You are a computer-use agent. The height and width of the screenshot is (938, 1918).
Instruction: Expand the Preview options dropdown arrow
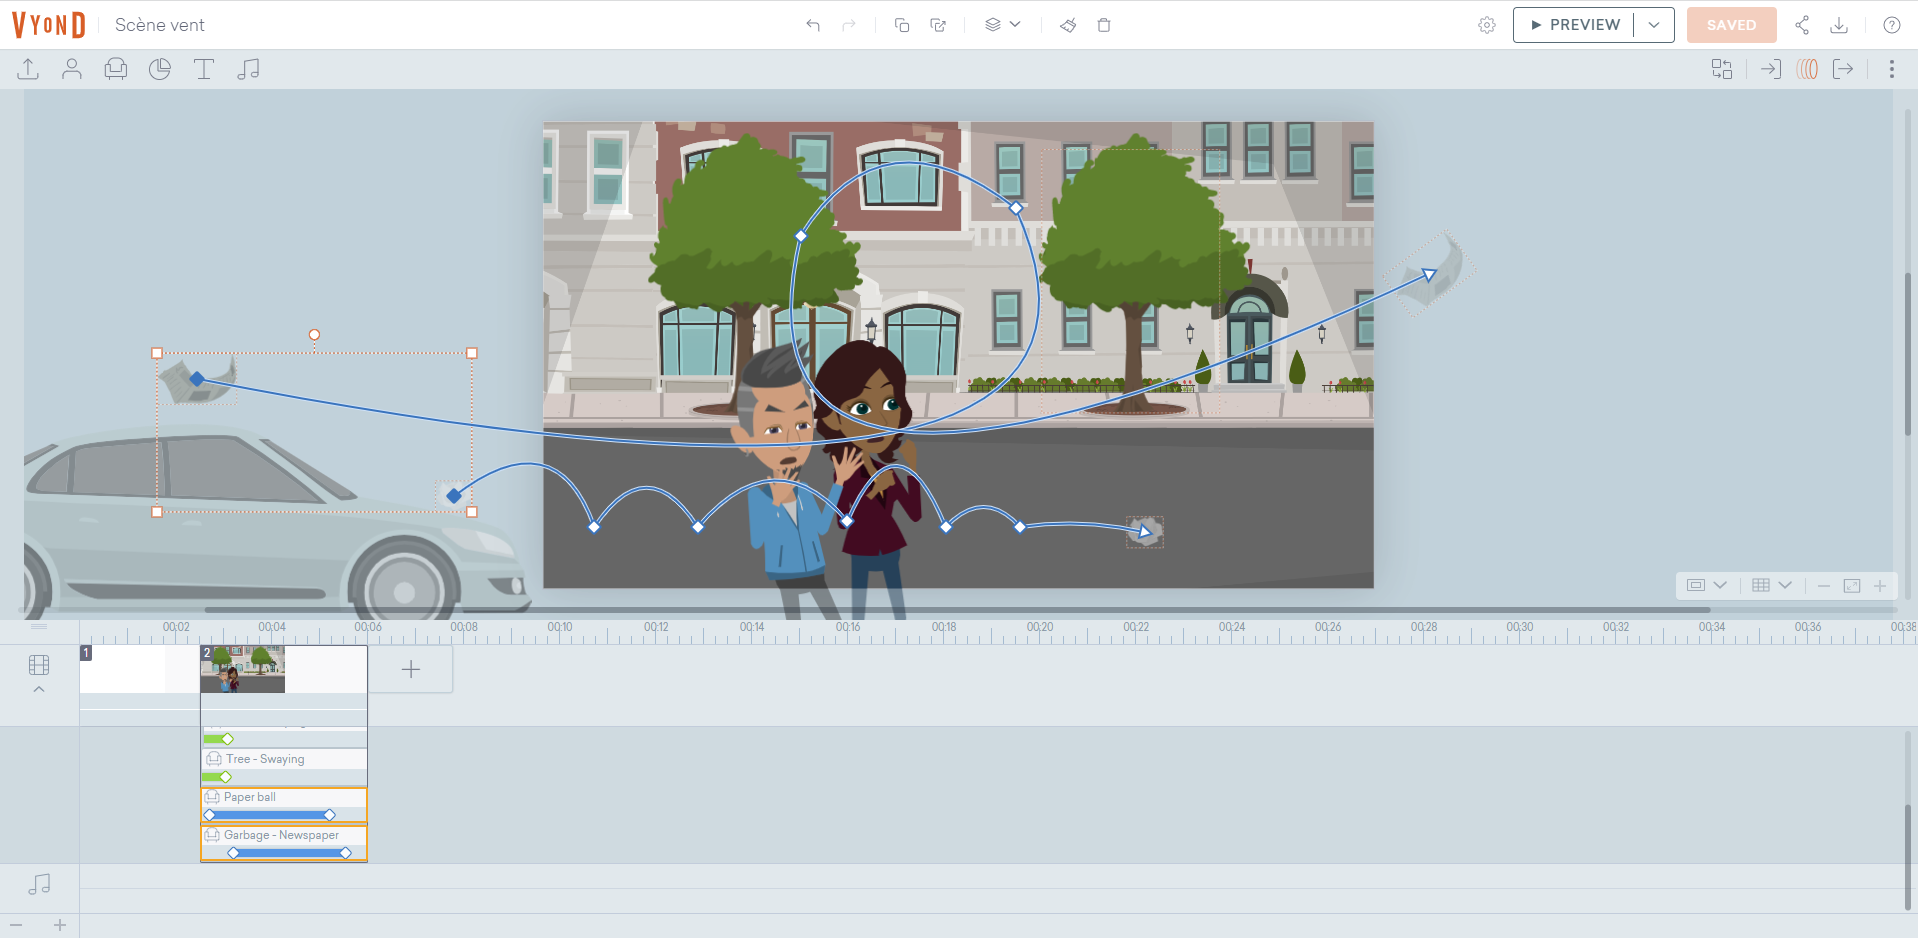tap(1654, 25)
